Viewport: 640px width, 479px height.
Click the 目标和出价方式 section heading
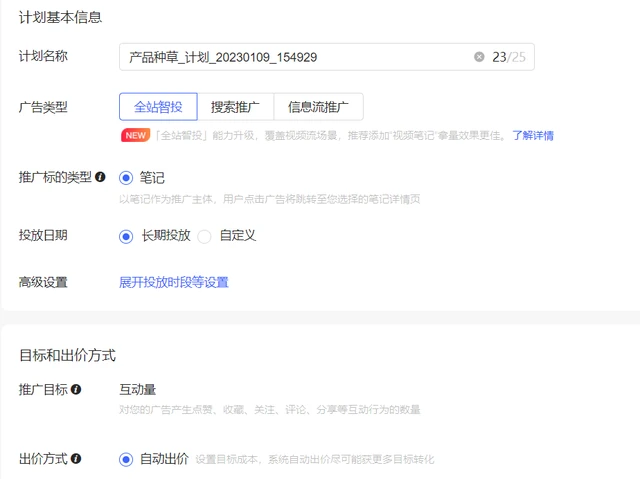tap(67, 355)
